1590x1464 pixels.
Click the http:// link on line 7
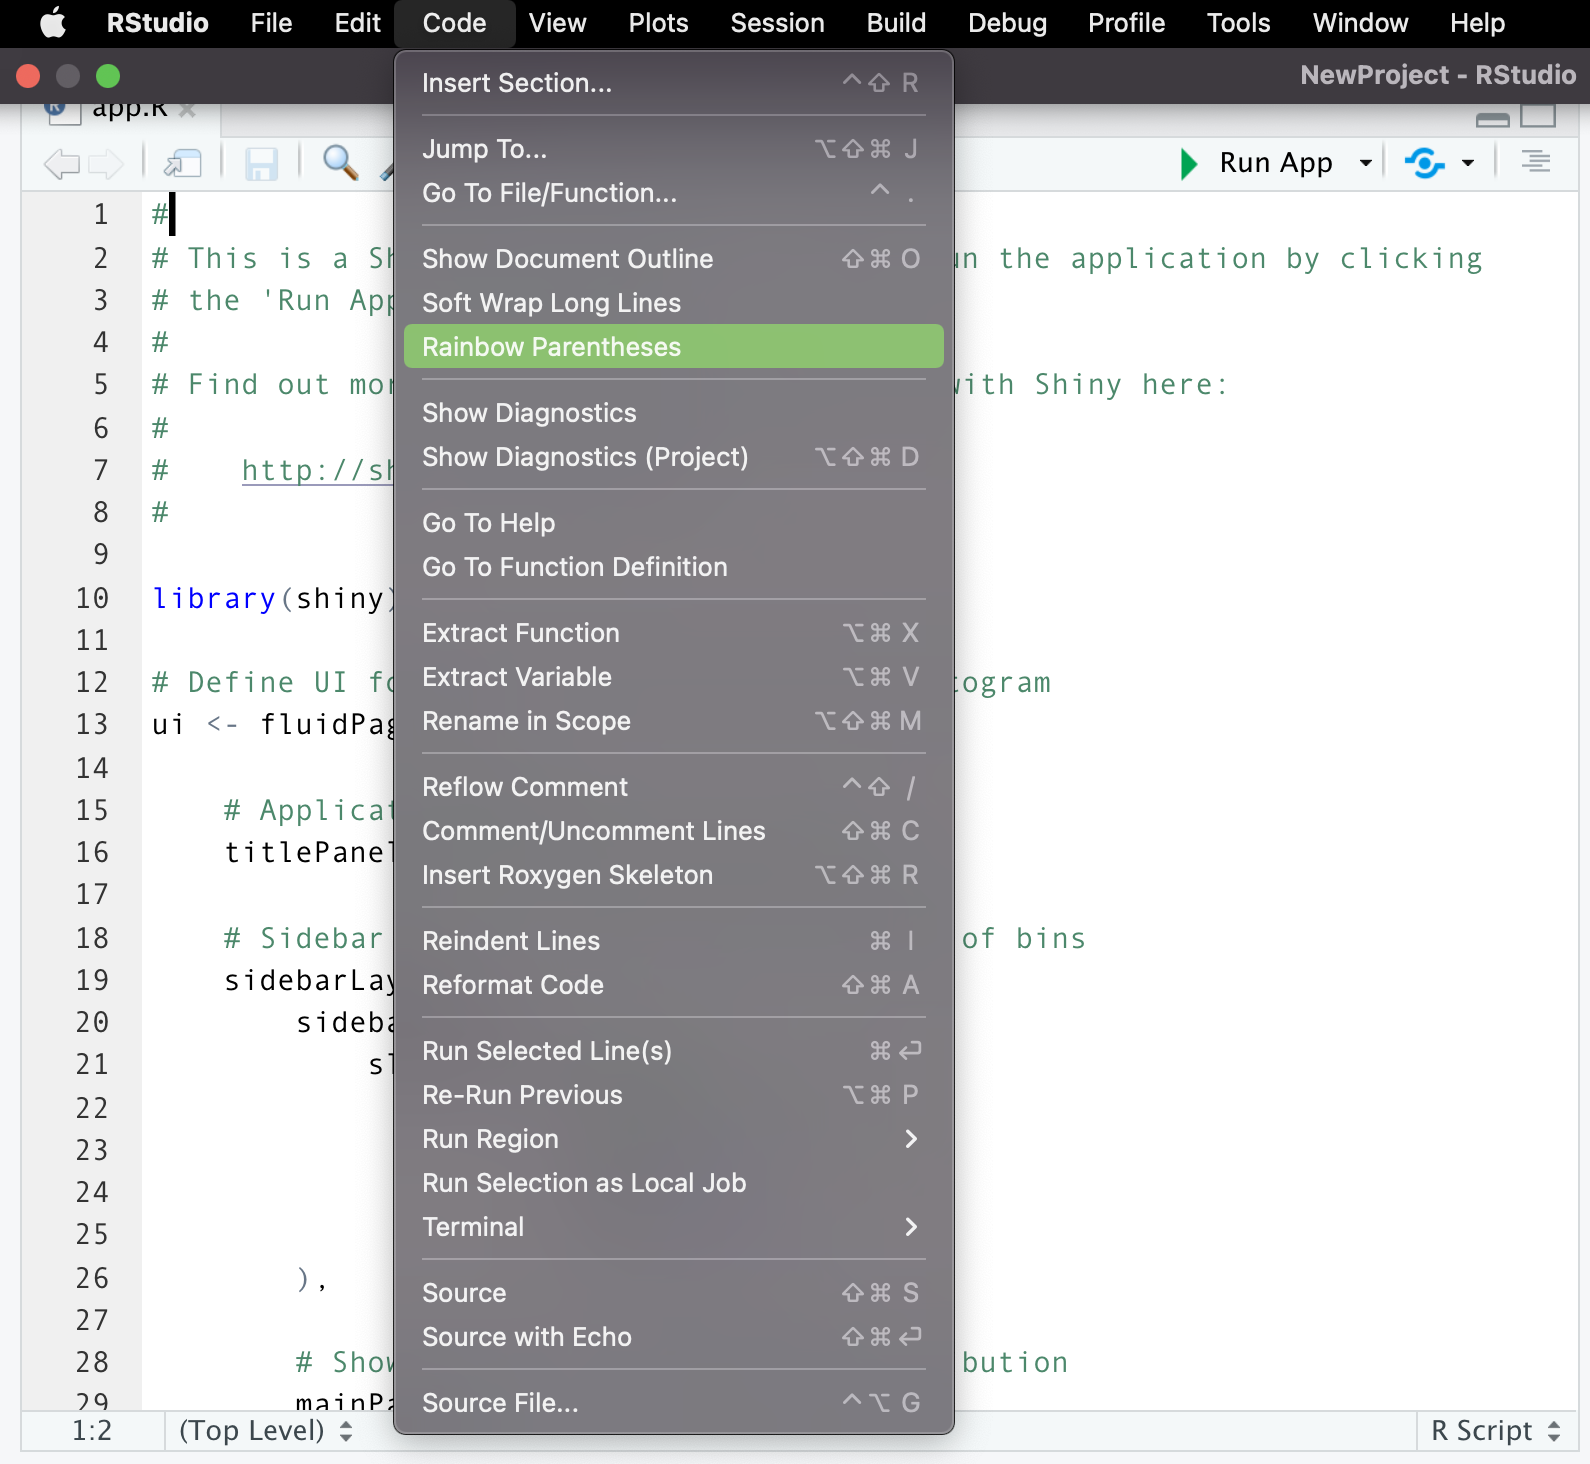click(318, 470)
